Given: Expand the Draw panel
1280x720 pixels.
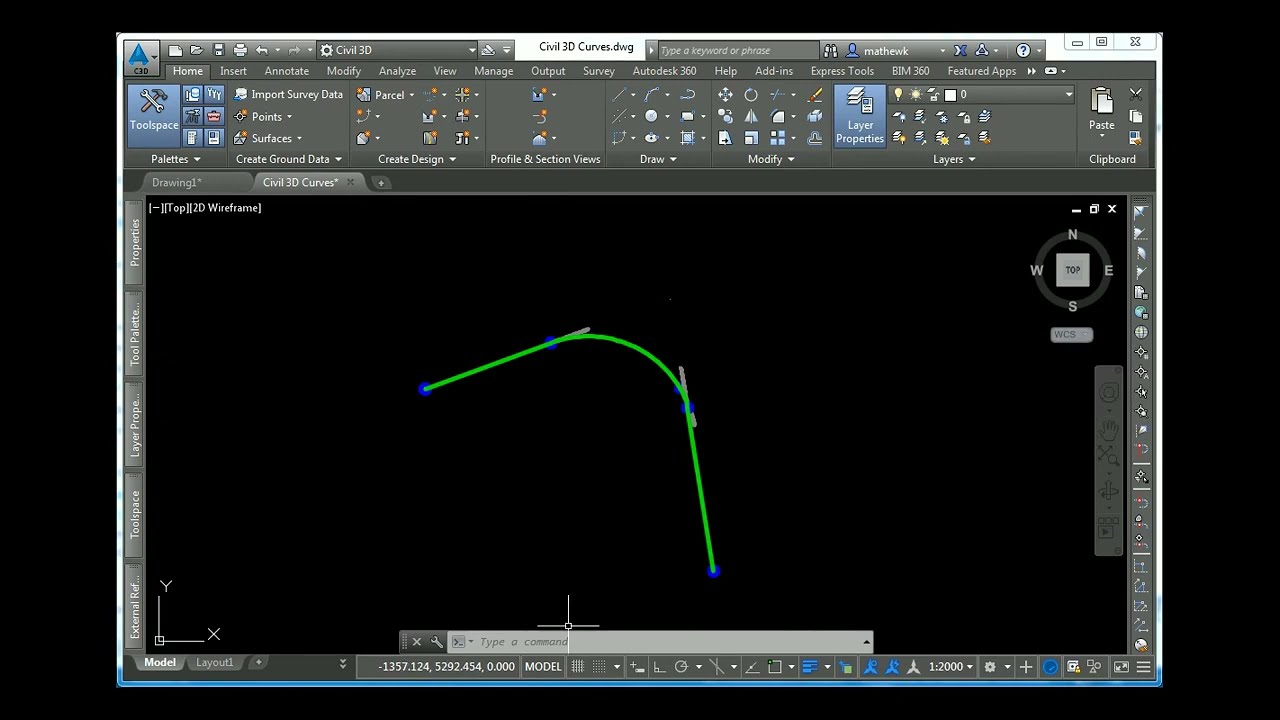Looking at the screenshot, I should (658, 159).
